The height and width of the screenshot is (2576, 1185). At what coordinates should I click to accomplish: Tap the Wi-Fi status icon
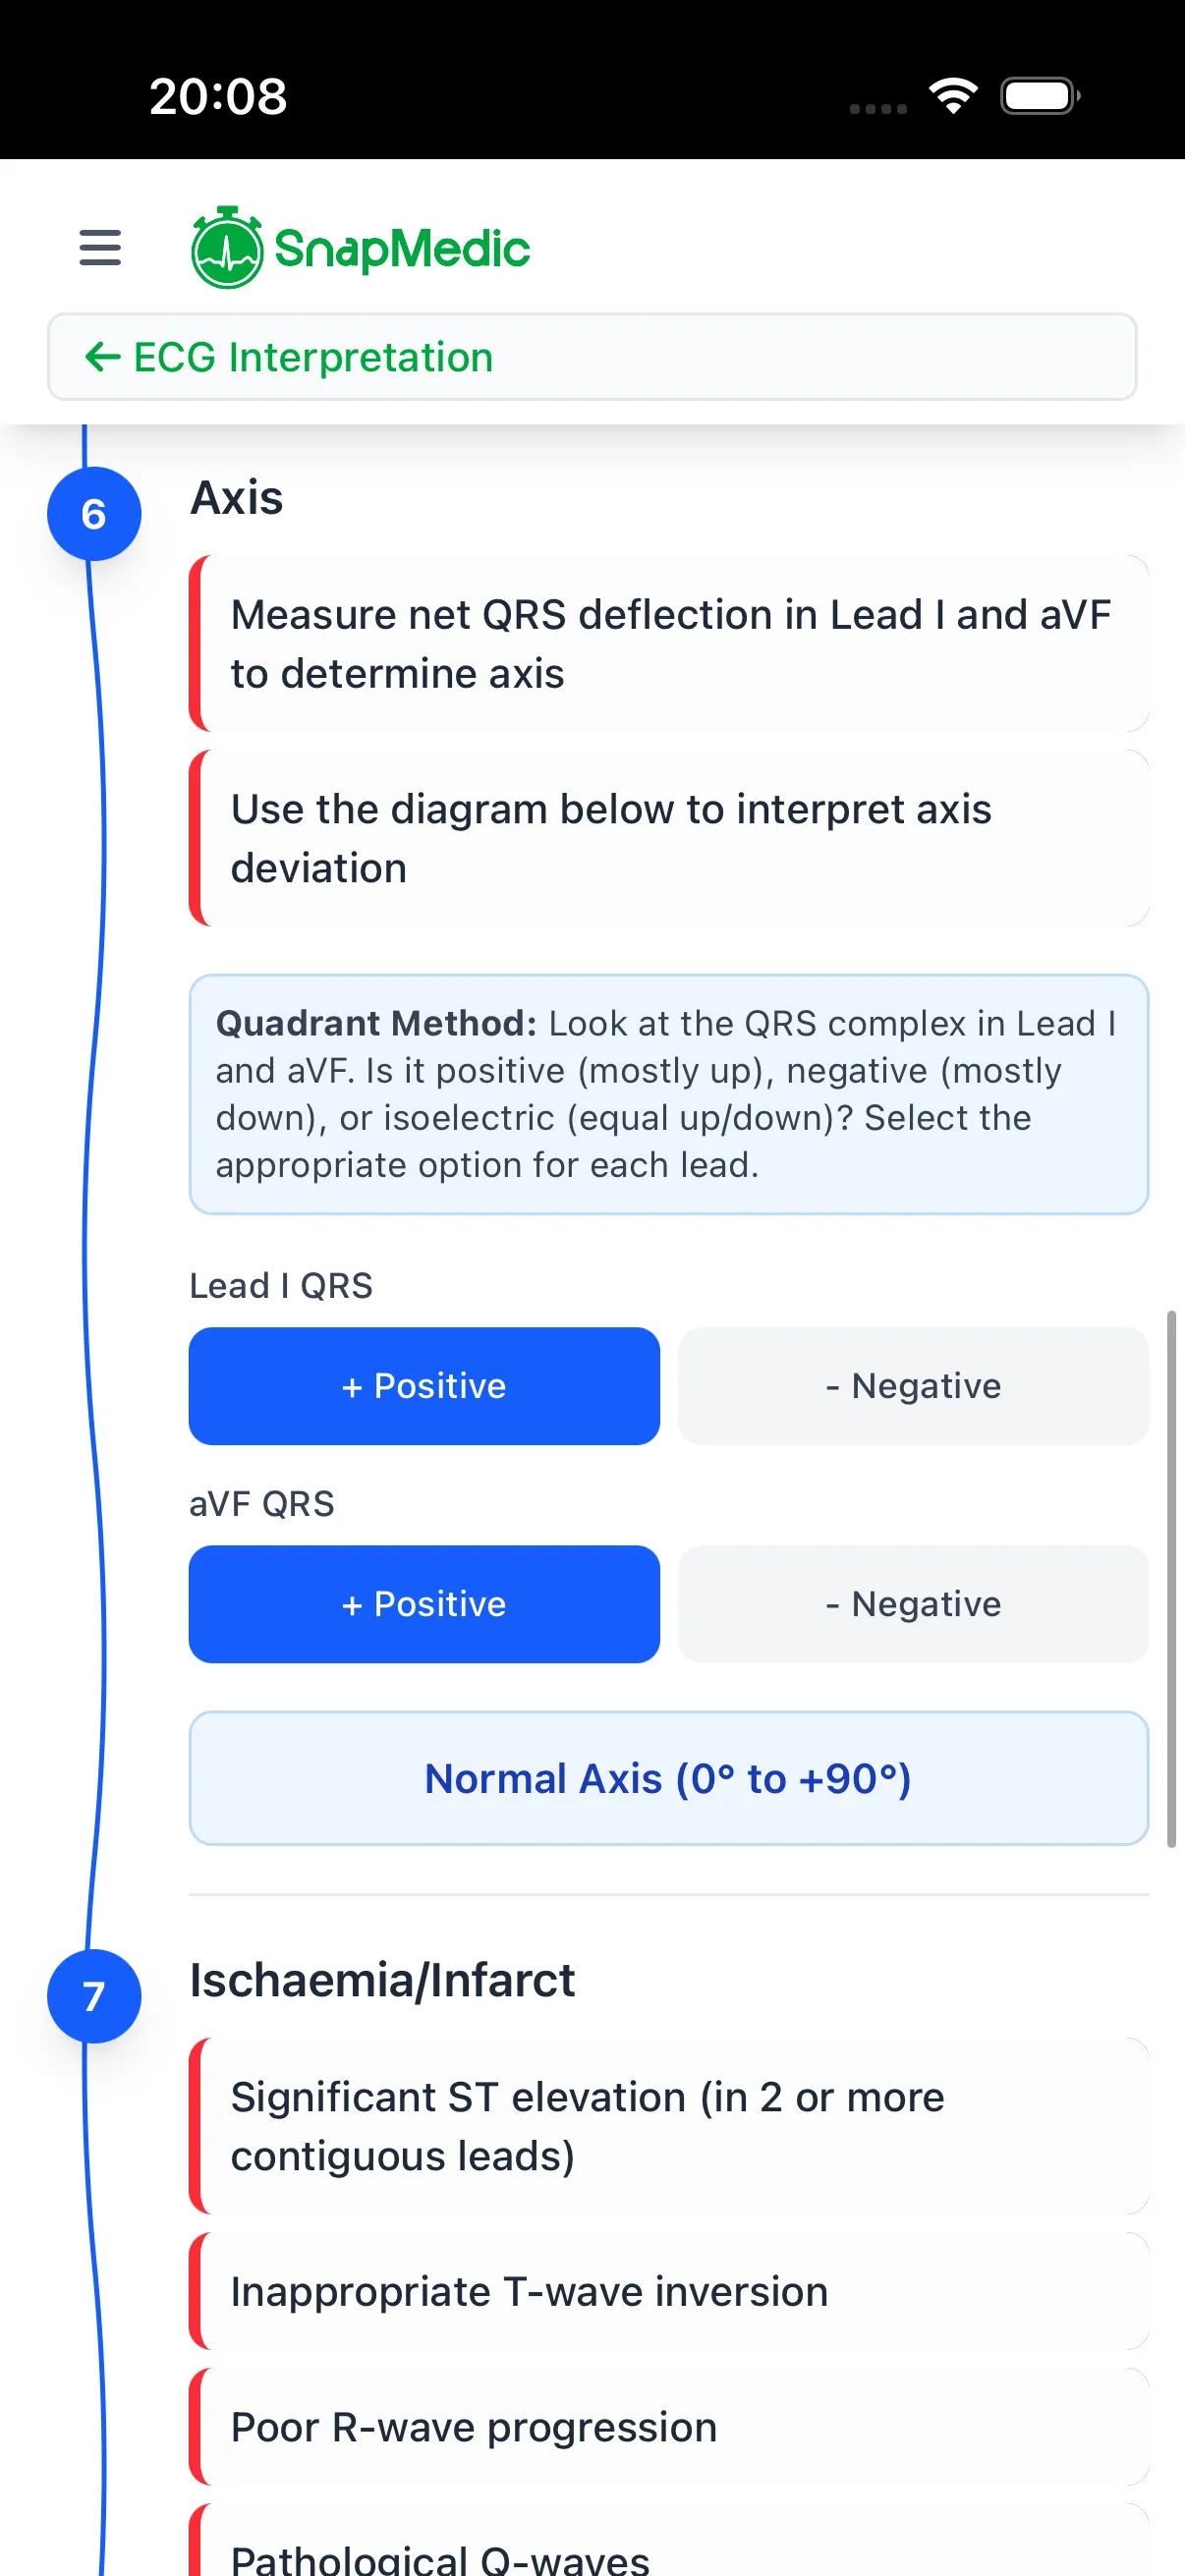(953, 96)
